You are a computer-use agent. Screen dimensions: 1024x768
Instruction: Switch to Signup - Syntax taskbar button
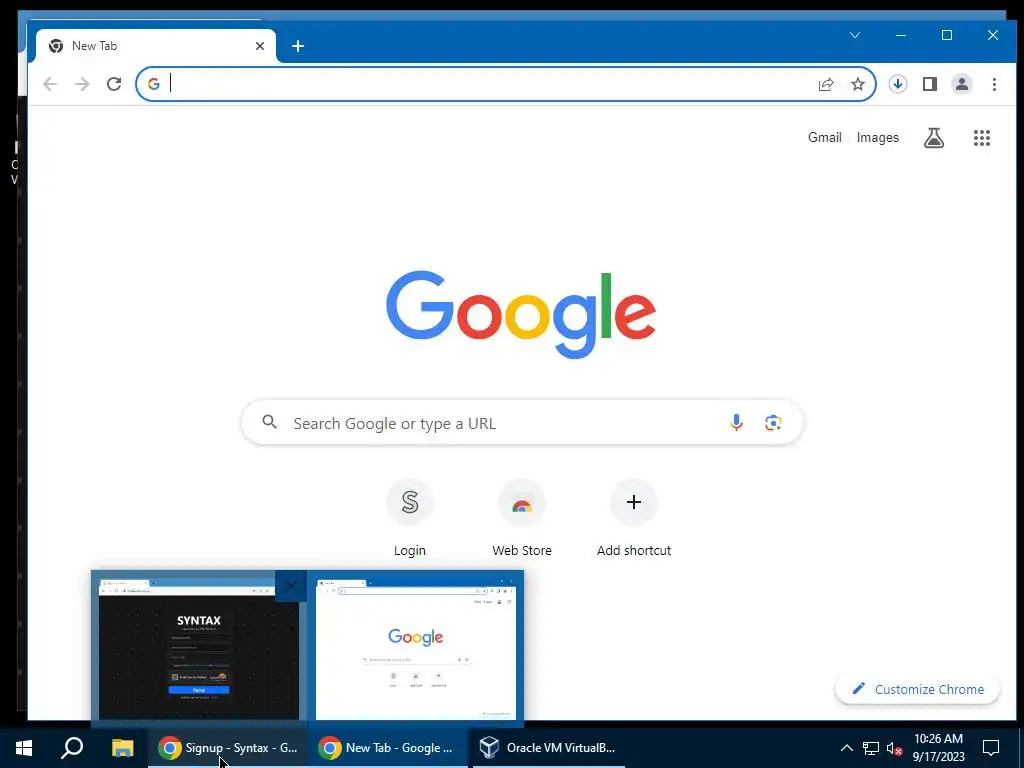coord(228,748)
